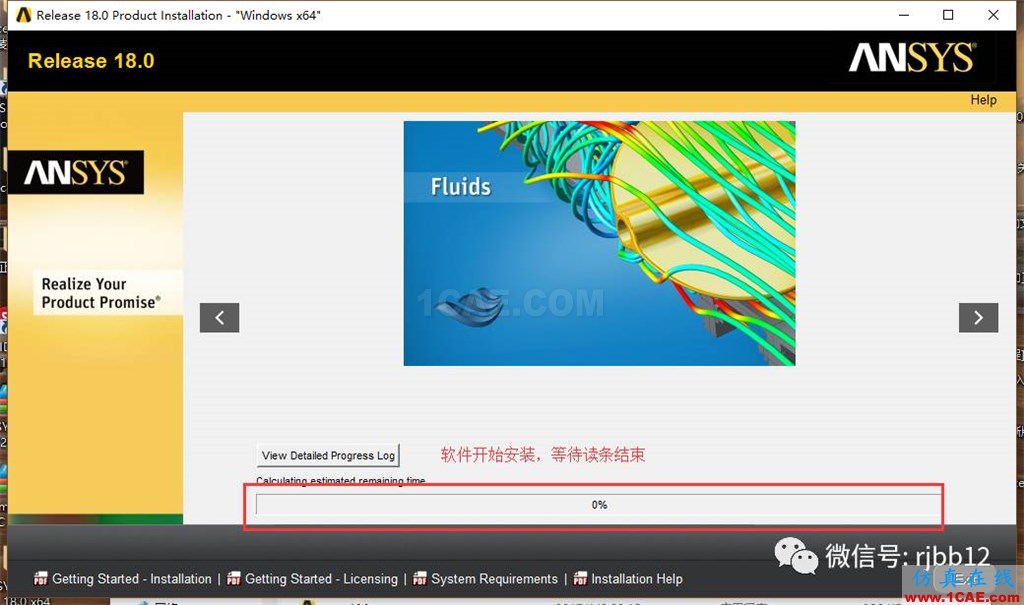Click the Realize Your Product Promise text

[x=101, y=293]
